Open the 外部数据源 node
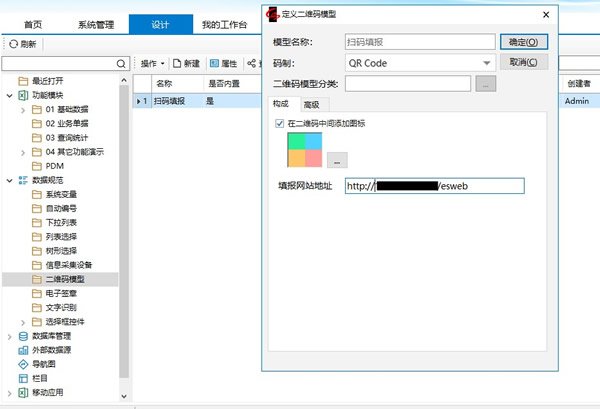This screenshot has height=409, width=600. 53,350
